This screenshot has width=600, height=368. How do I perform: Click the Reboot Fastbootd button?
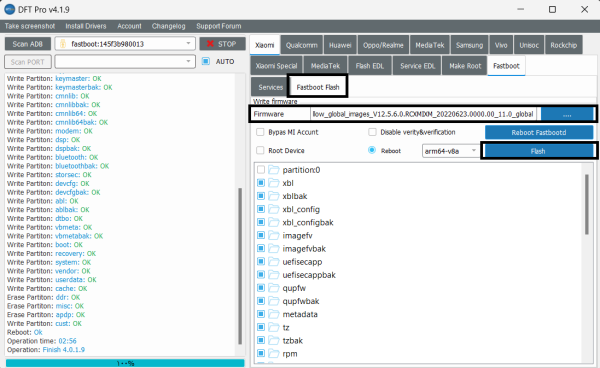tap(539, 132)
